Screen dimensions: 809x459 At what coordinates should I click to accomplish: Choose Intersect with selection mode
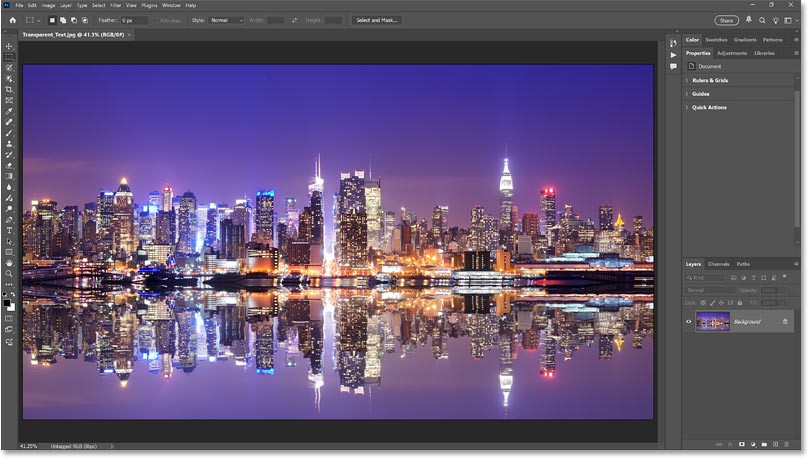pos(83,20)
